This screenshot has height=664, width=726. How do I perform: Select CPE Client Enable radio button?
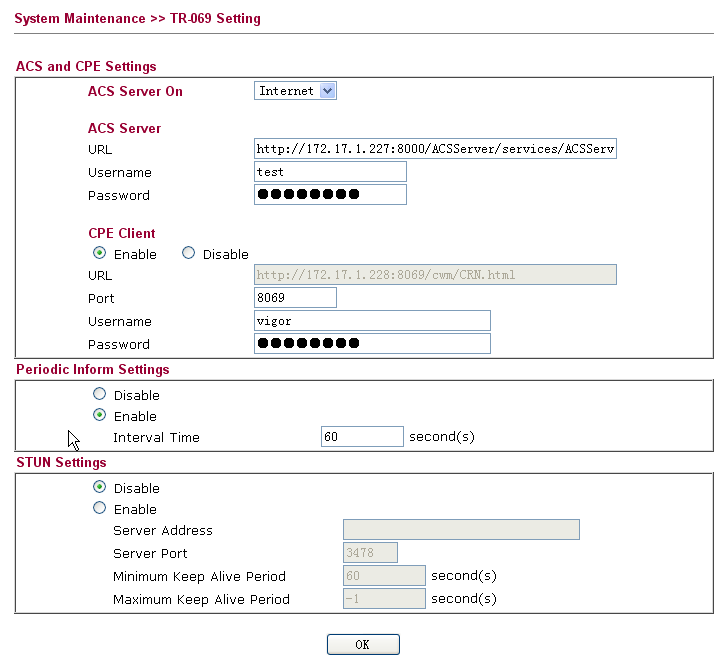click(x=99, y=253)
